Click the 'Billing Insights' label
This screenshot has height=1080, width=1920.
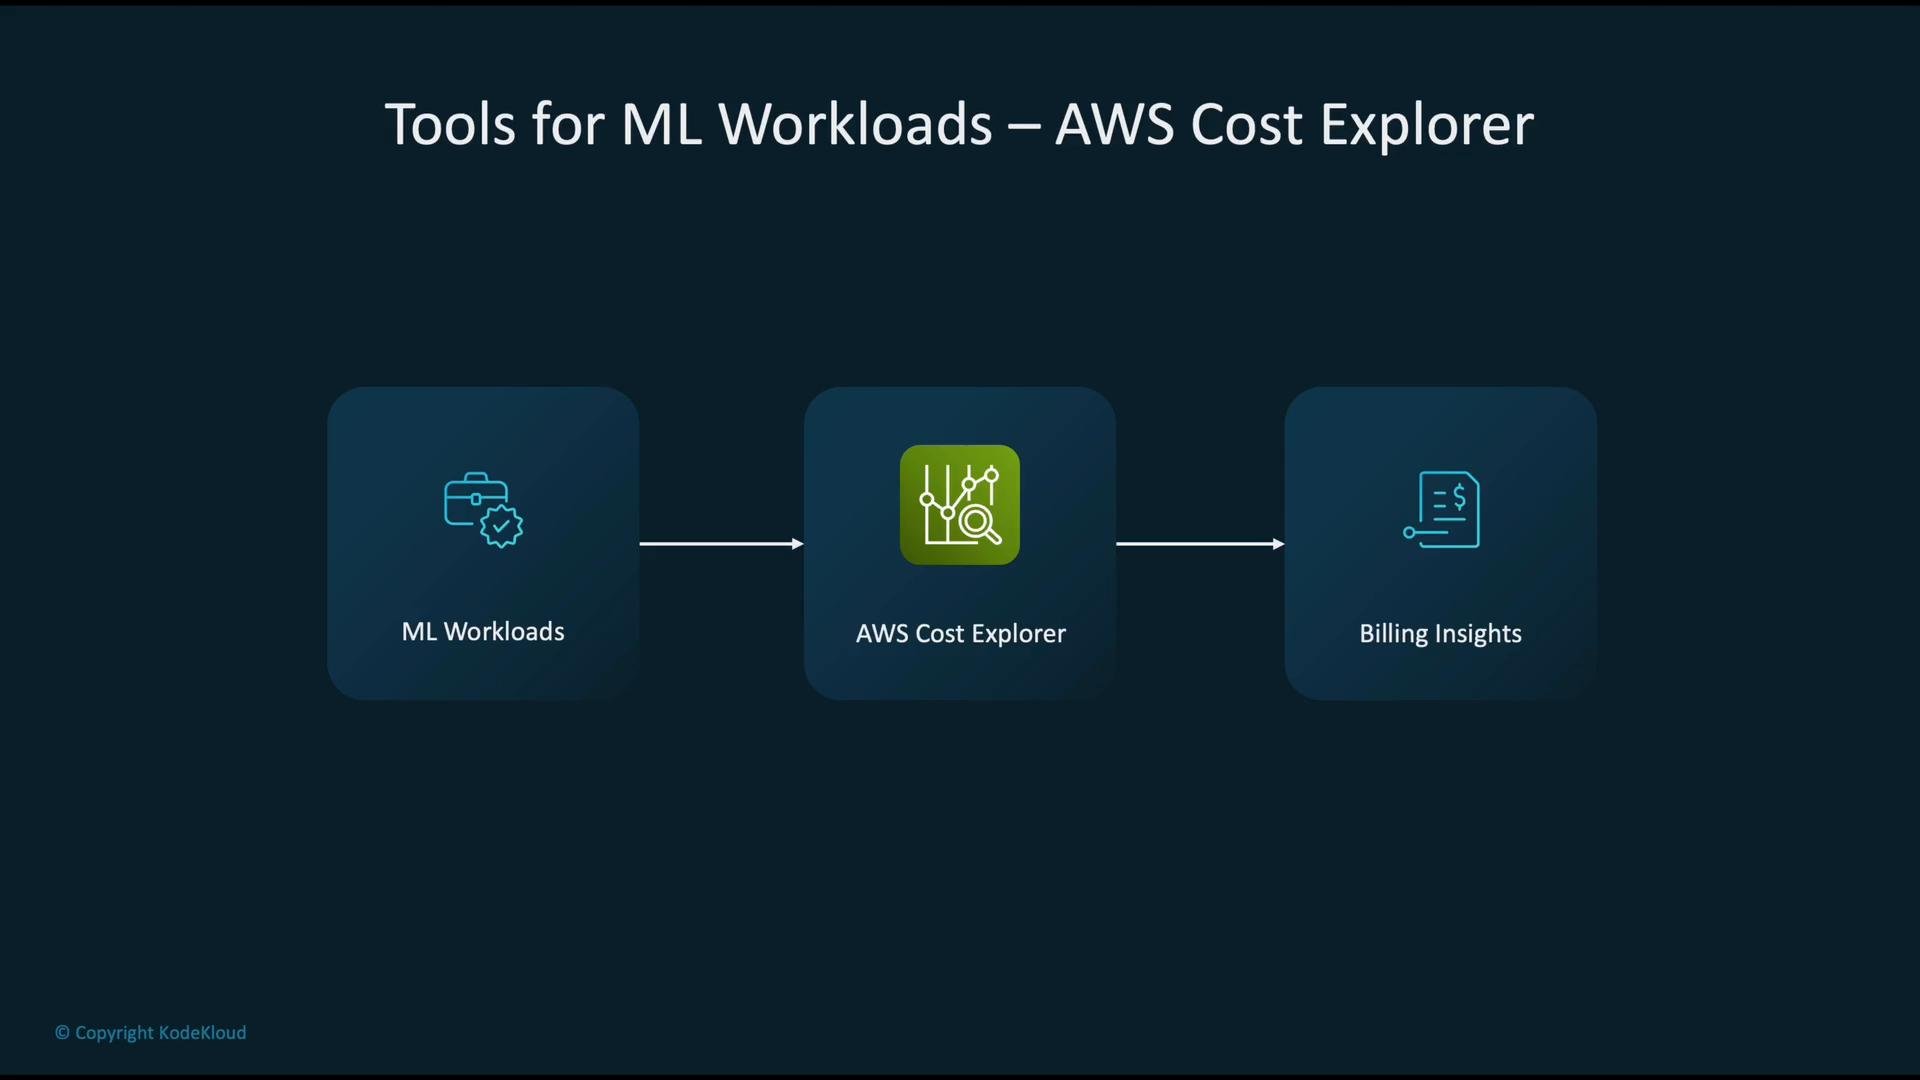pos(1440,634)
